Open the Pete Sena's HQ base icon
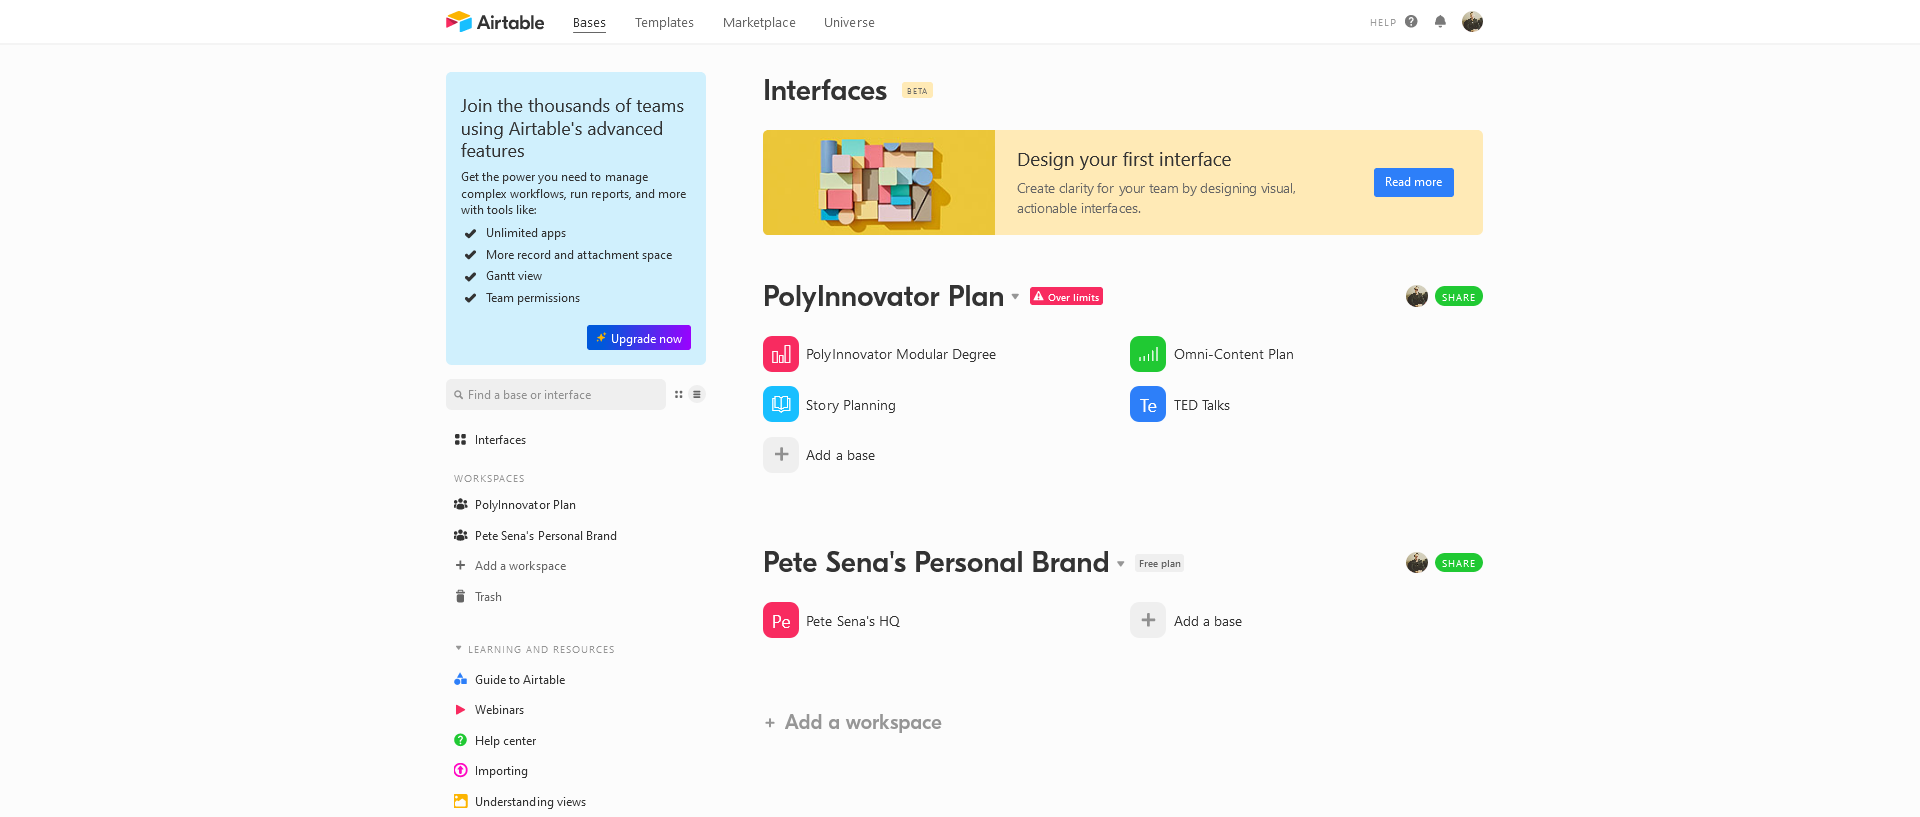Image resolution: width=1920 pixels, height=817 pixels. click(x=780, y=620)
